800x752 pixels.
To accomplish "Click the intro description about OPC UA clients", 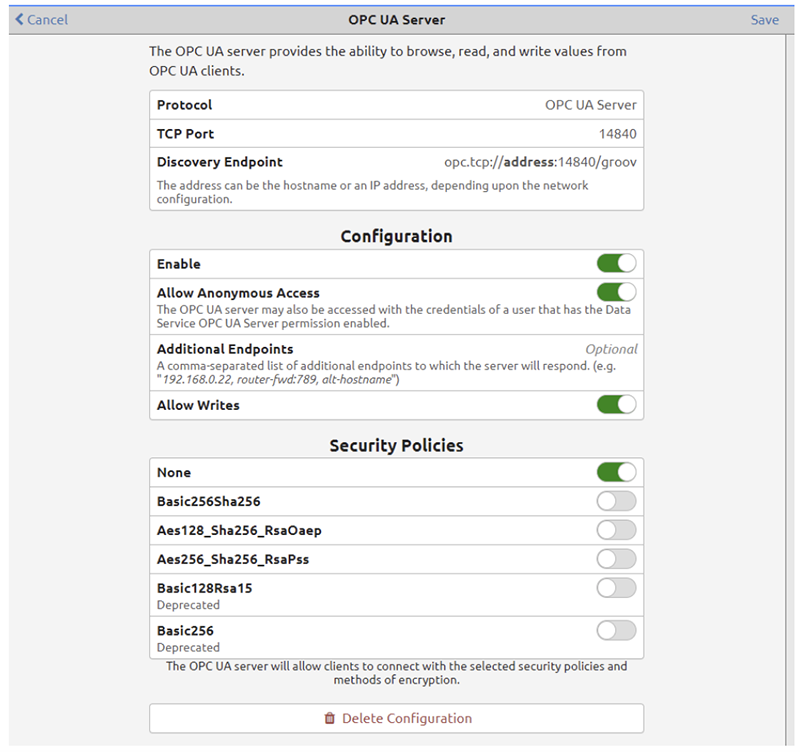I will pyautogui.click(x=388, y=61).
